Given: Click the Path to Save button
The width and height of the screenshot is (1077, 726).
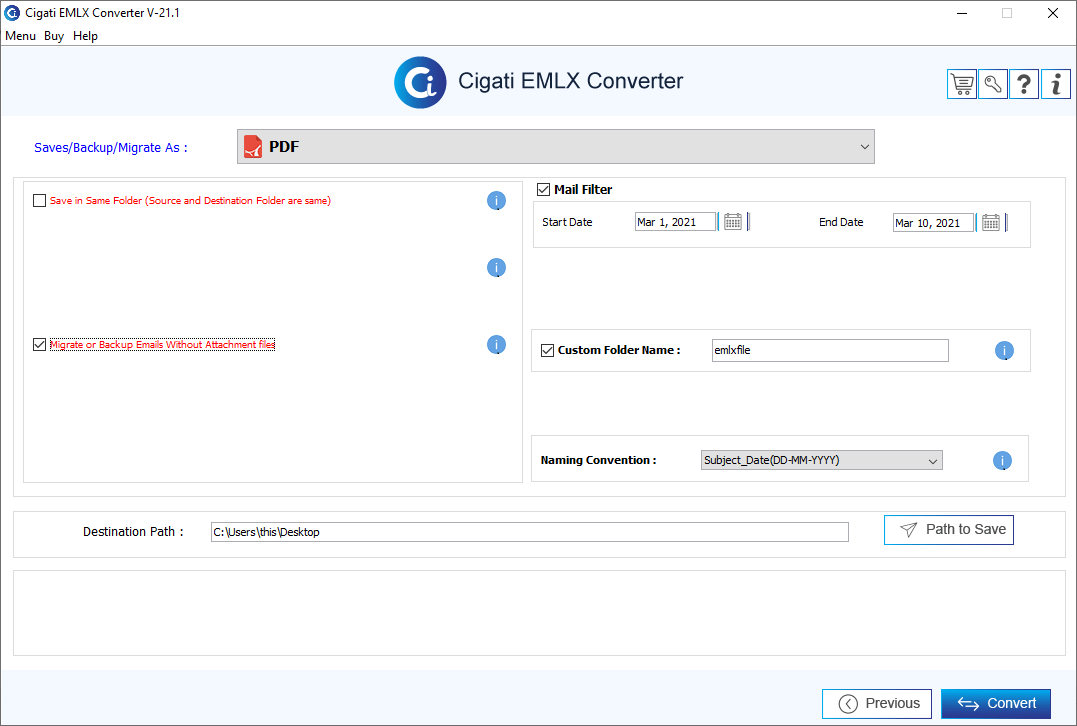Looking at the screenshot, I should coord(949,530).
